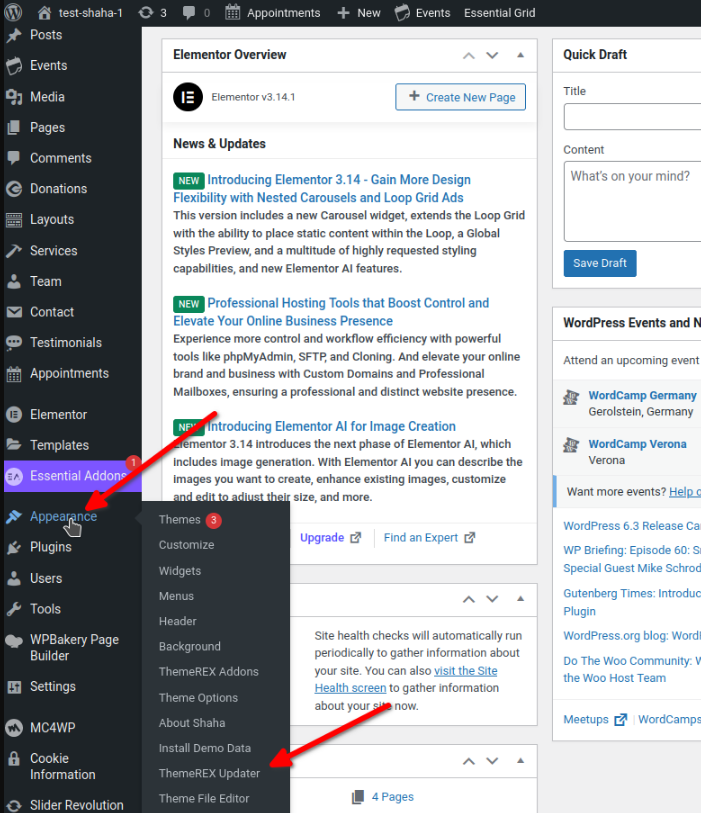Select Widgets in Appearance submenu
The width and height of the screenshot is (701, 813).
(x=180, y=570)
